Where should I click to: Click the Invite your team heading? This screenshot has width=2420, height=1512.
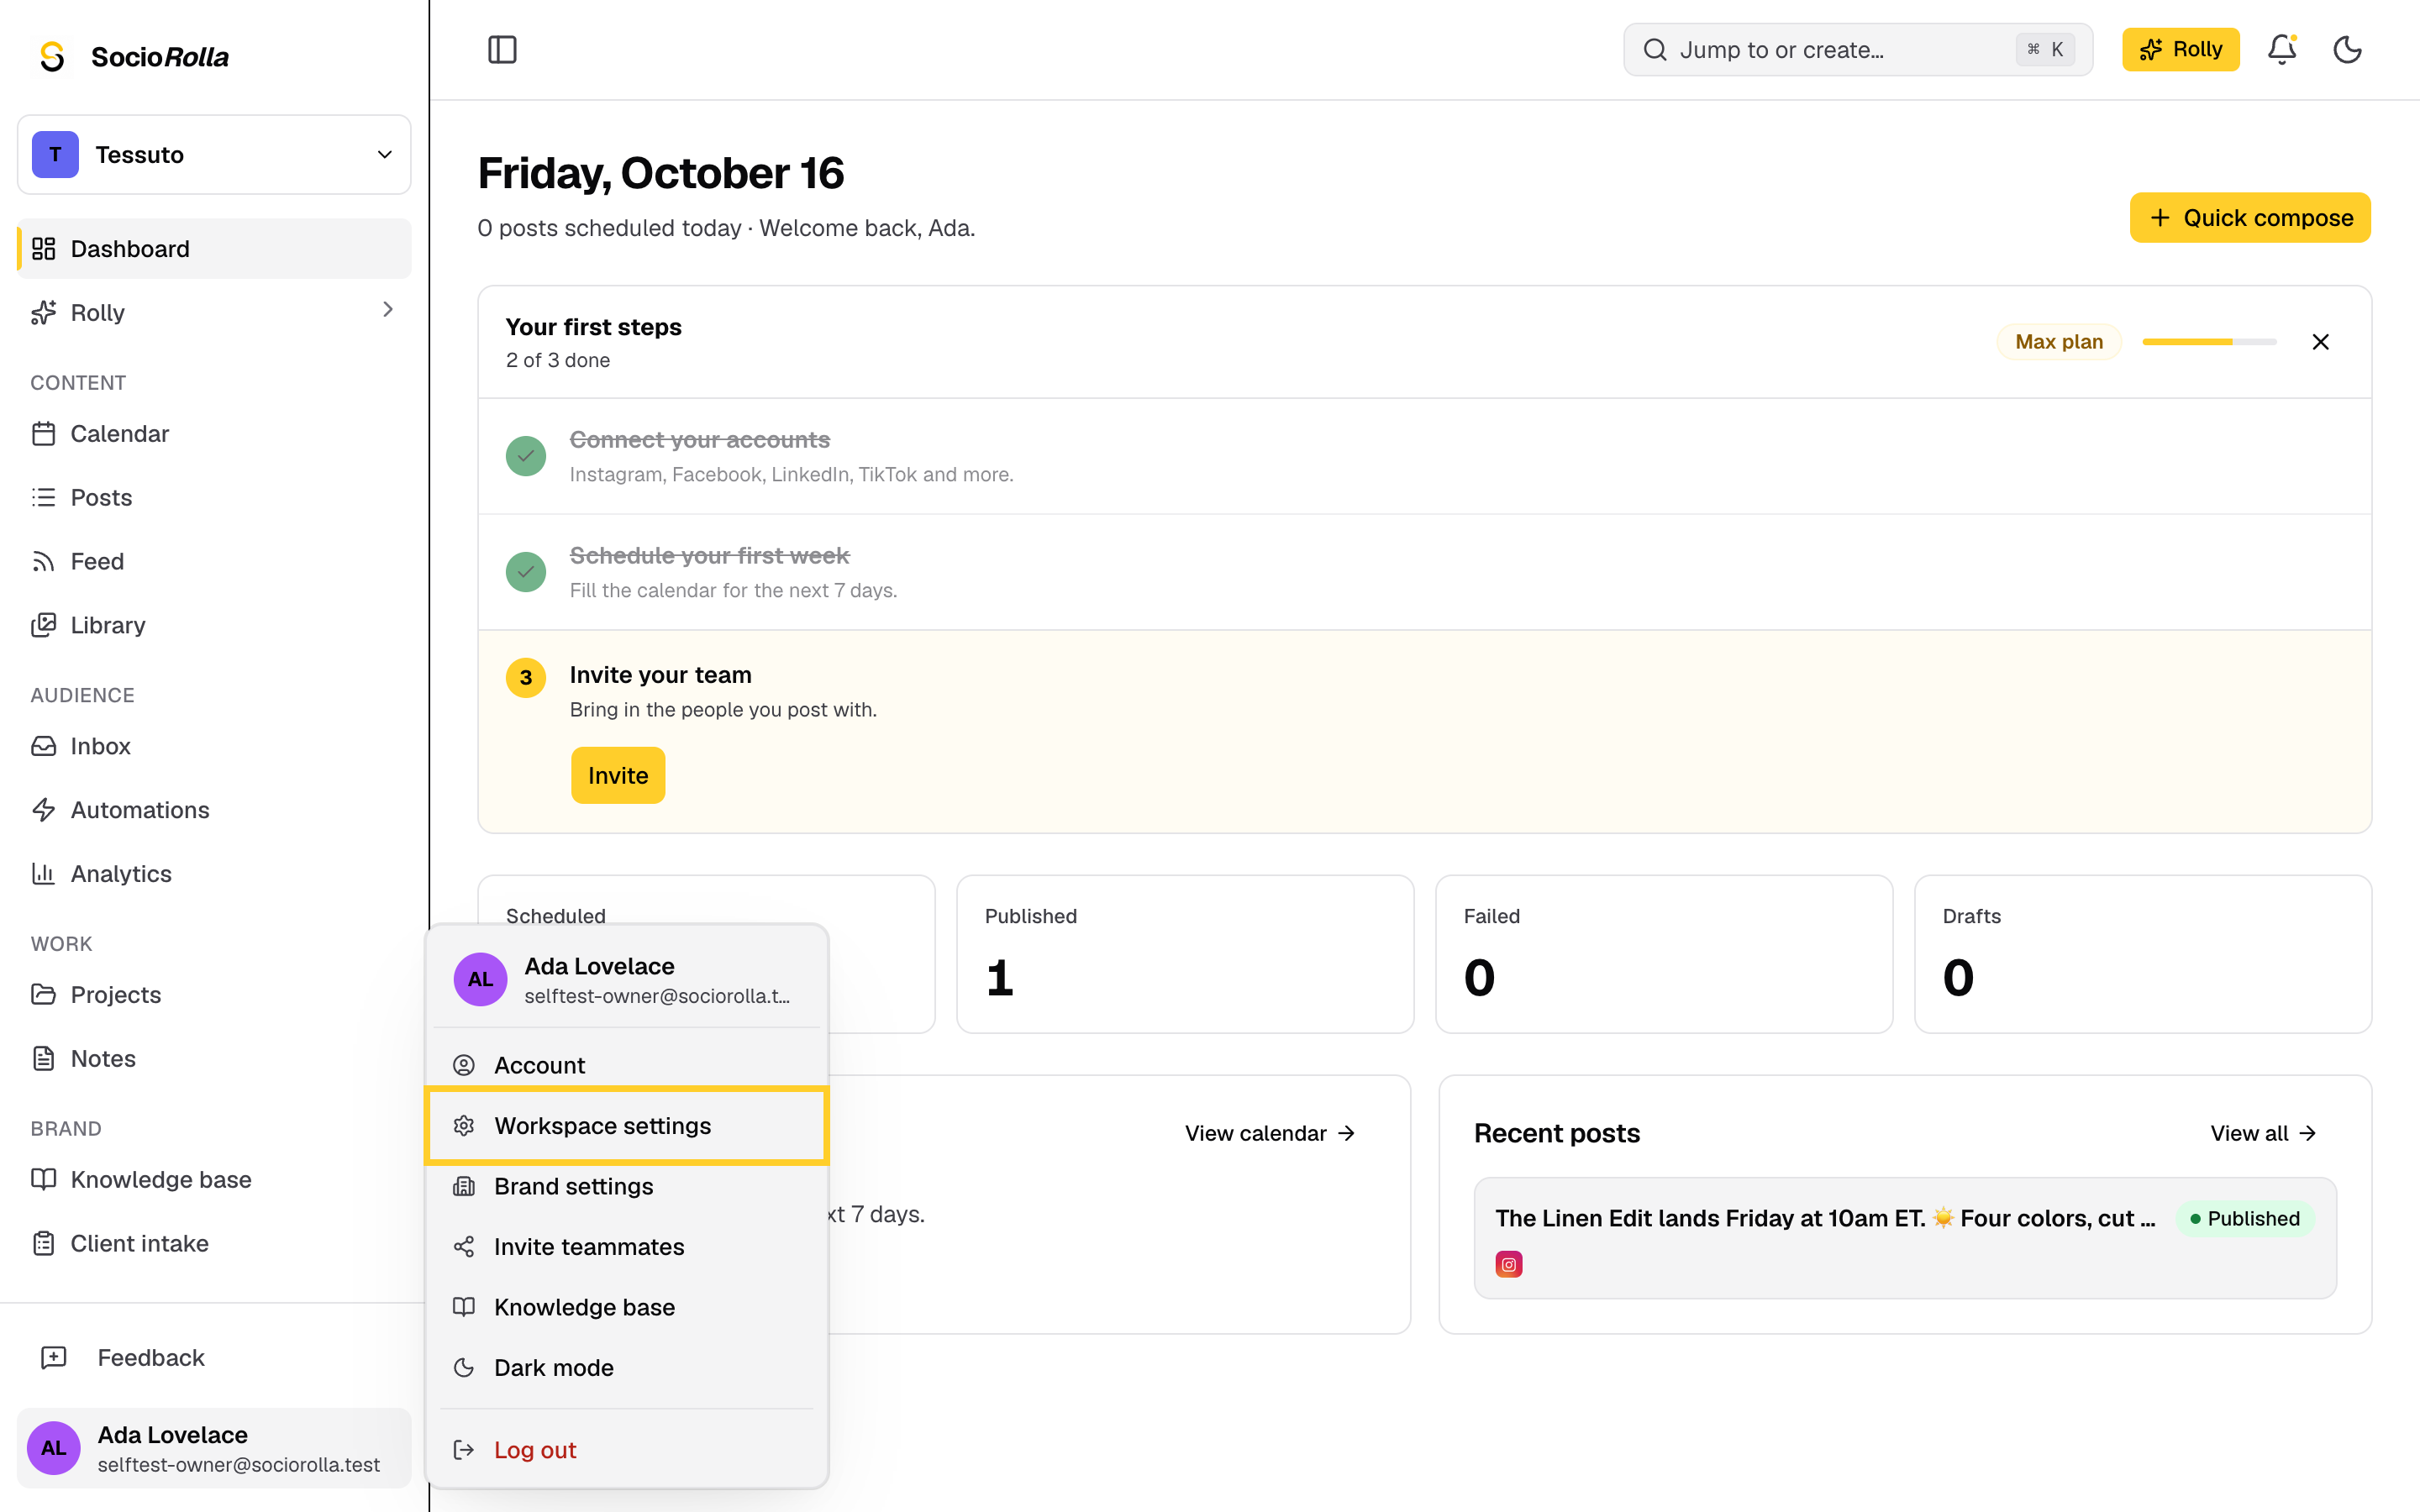[660, 675]
